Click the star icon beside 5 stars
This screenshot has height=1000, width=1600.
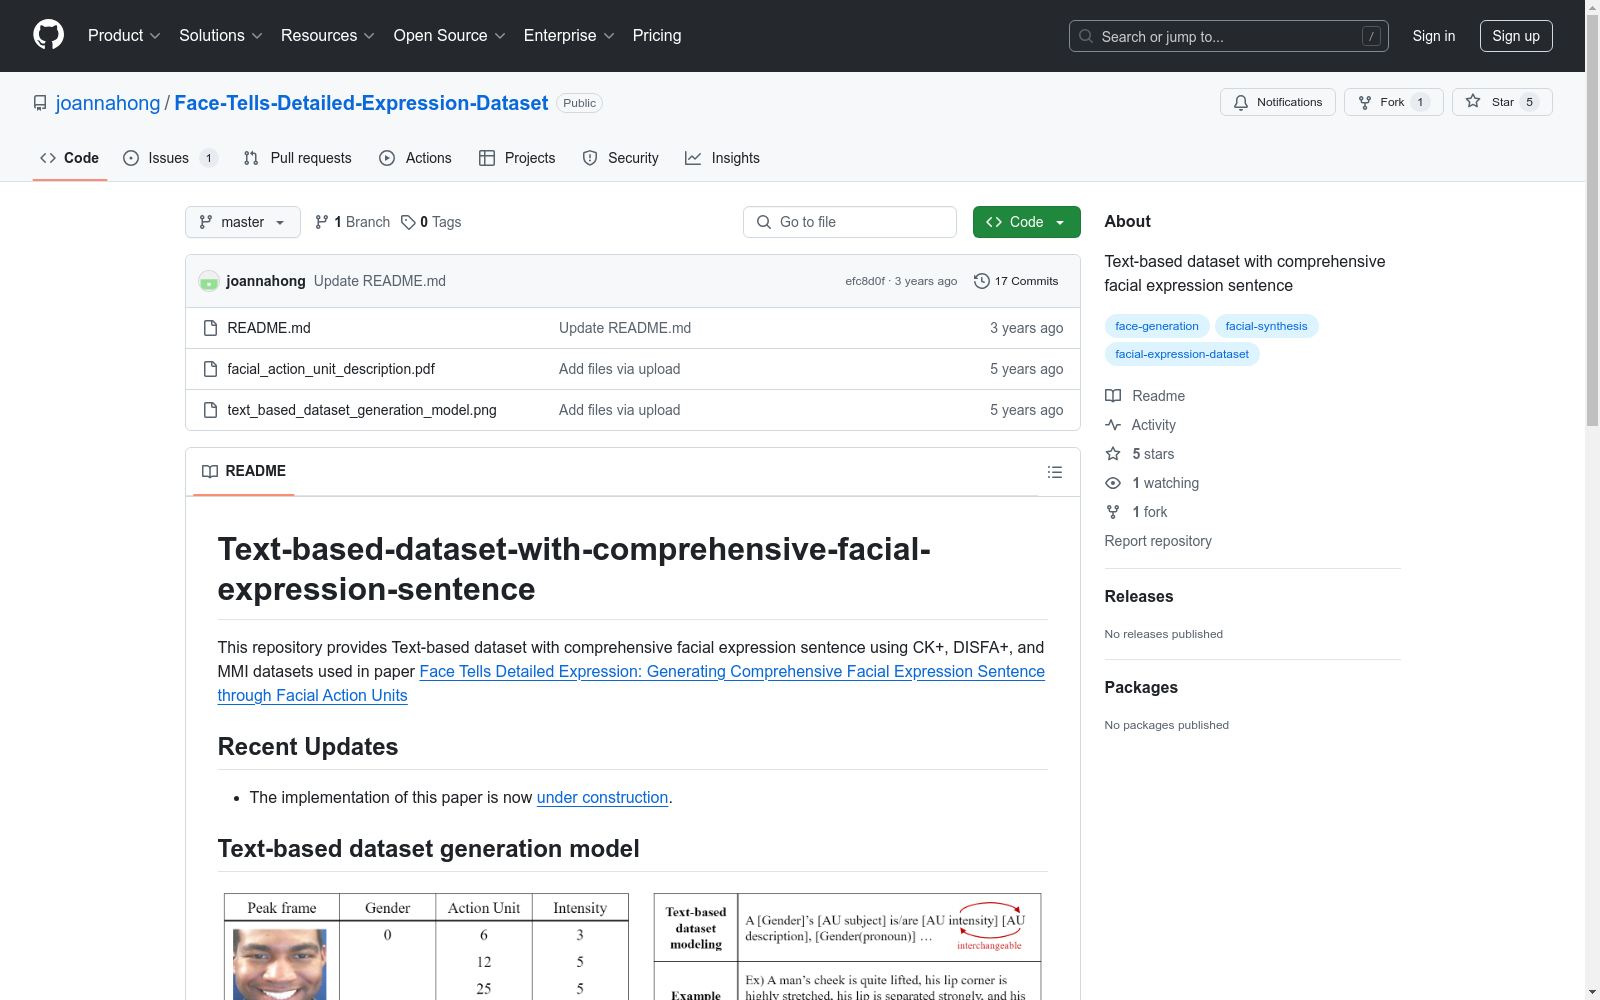[x=1113, y=454]
